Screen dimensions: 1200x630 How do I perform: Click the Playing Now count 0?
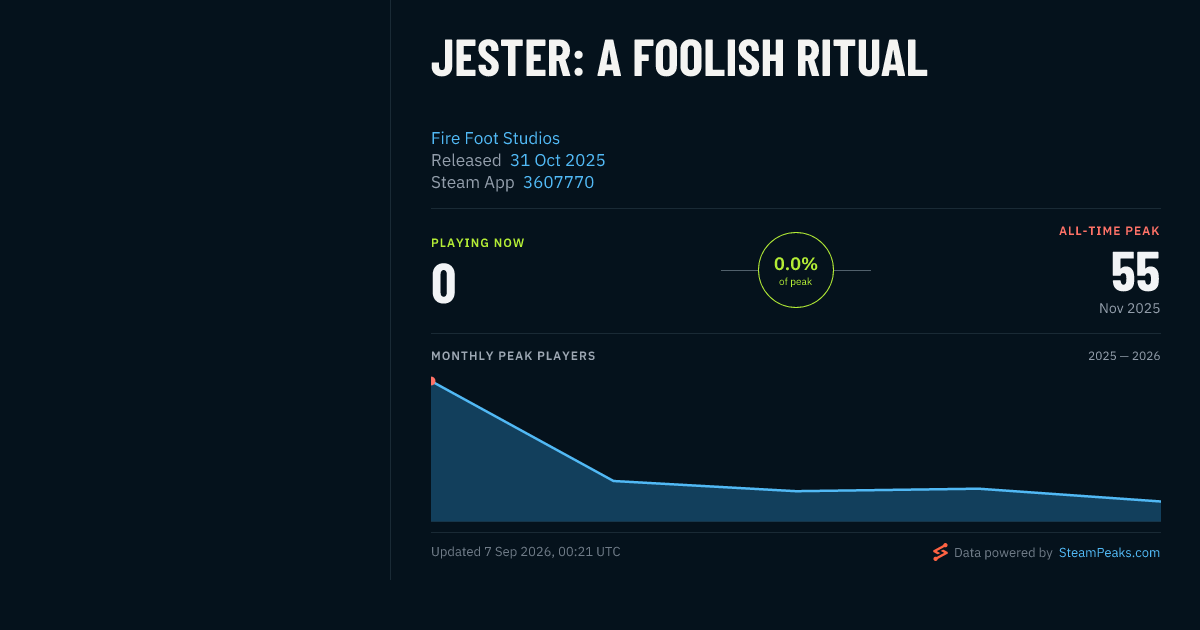(x=444, y=283)
